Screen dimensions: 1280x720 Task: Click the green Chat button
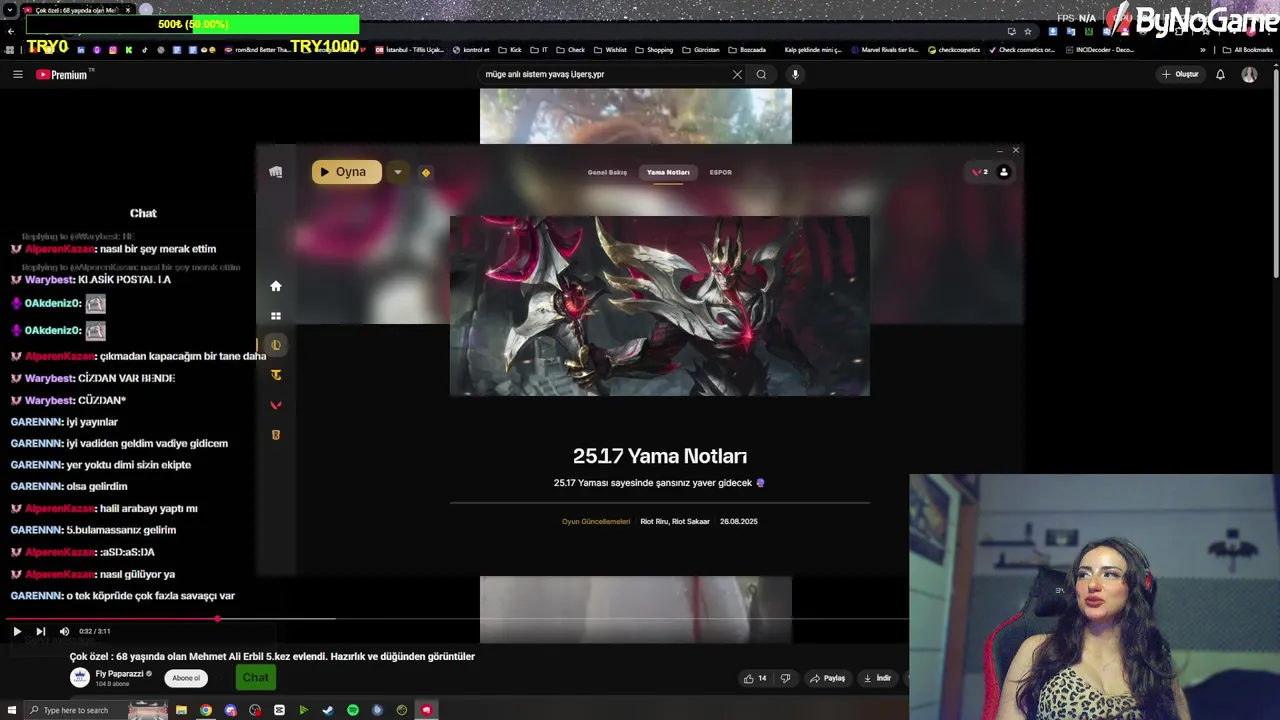[x=255, y=678]
